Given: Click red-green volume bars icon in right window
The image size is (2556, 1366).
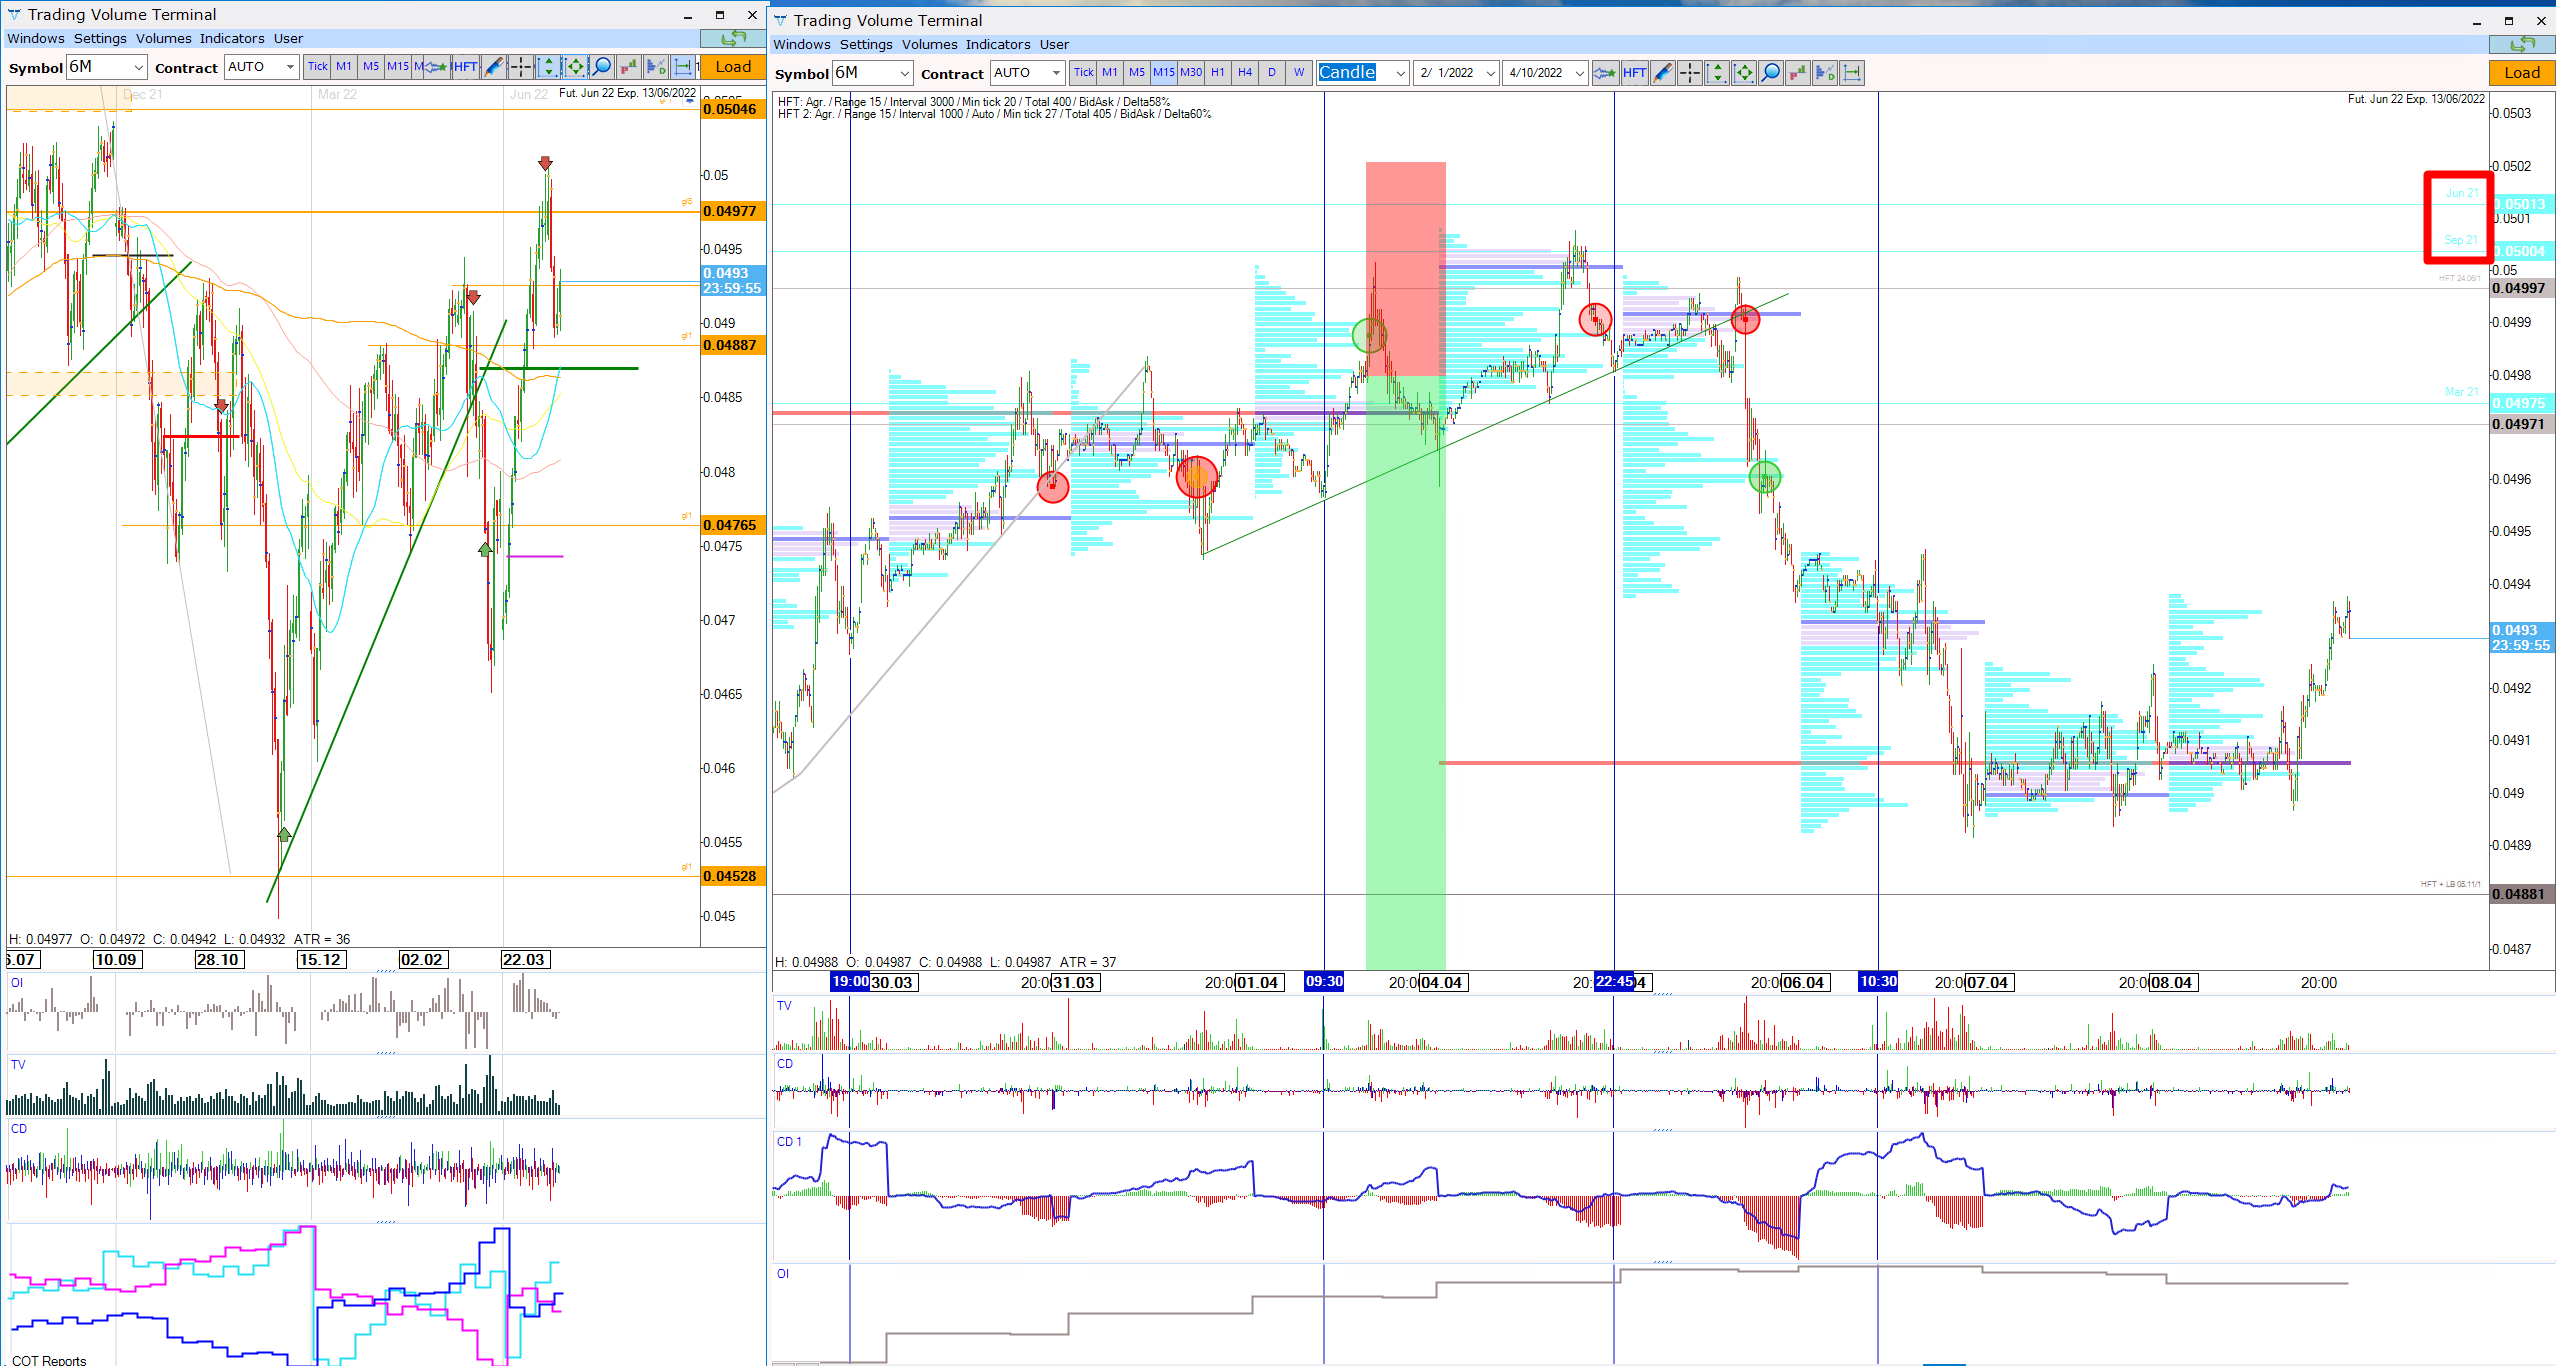Looking at the screenshot, I should (1798, 73).
